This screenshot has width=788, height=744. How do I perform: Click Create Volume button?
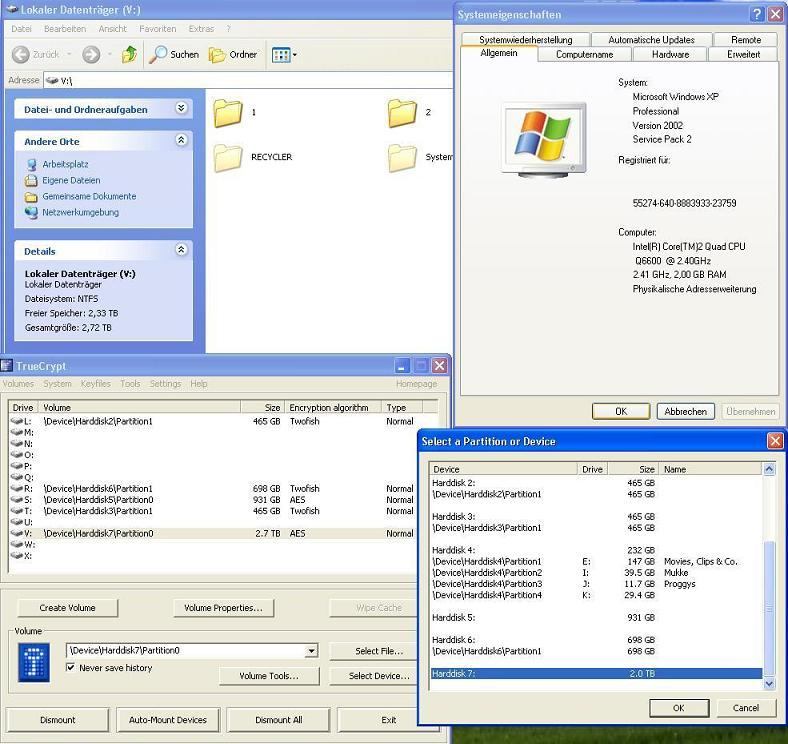coord(67,608)
